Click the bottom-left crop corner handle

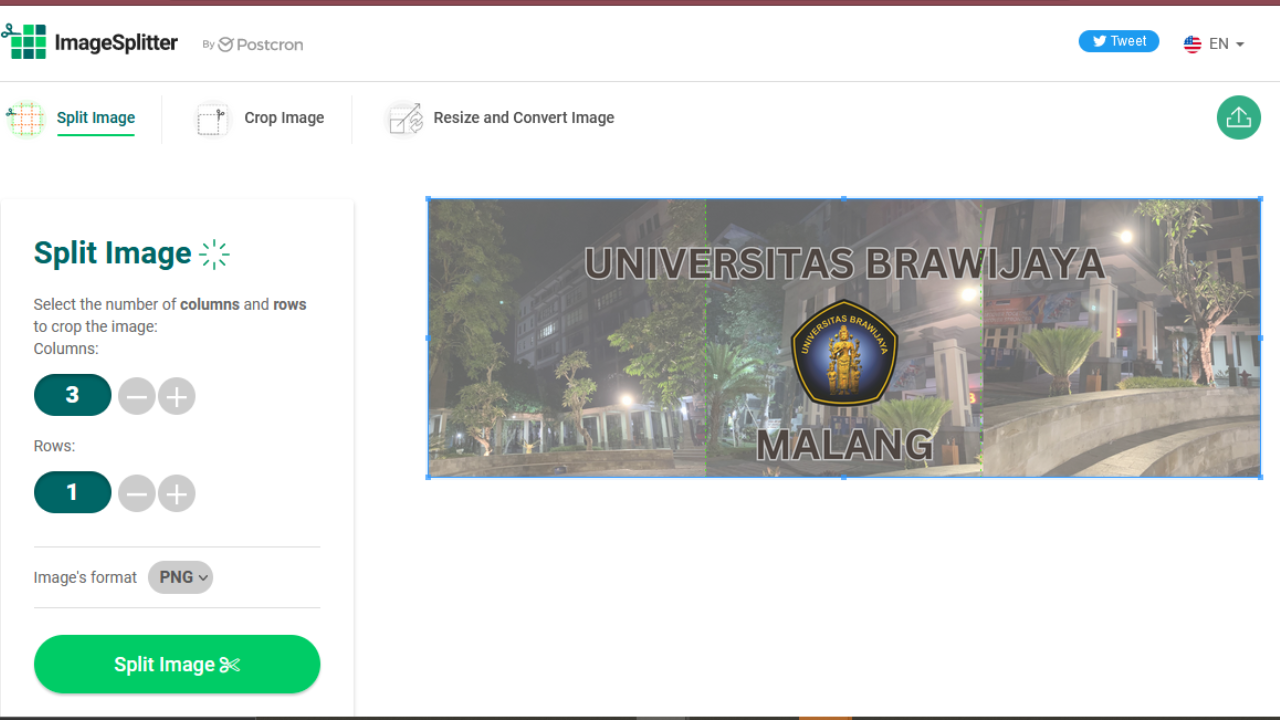coord(428,477)
